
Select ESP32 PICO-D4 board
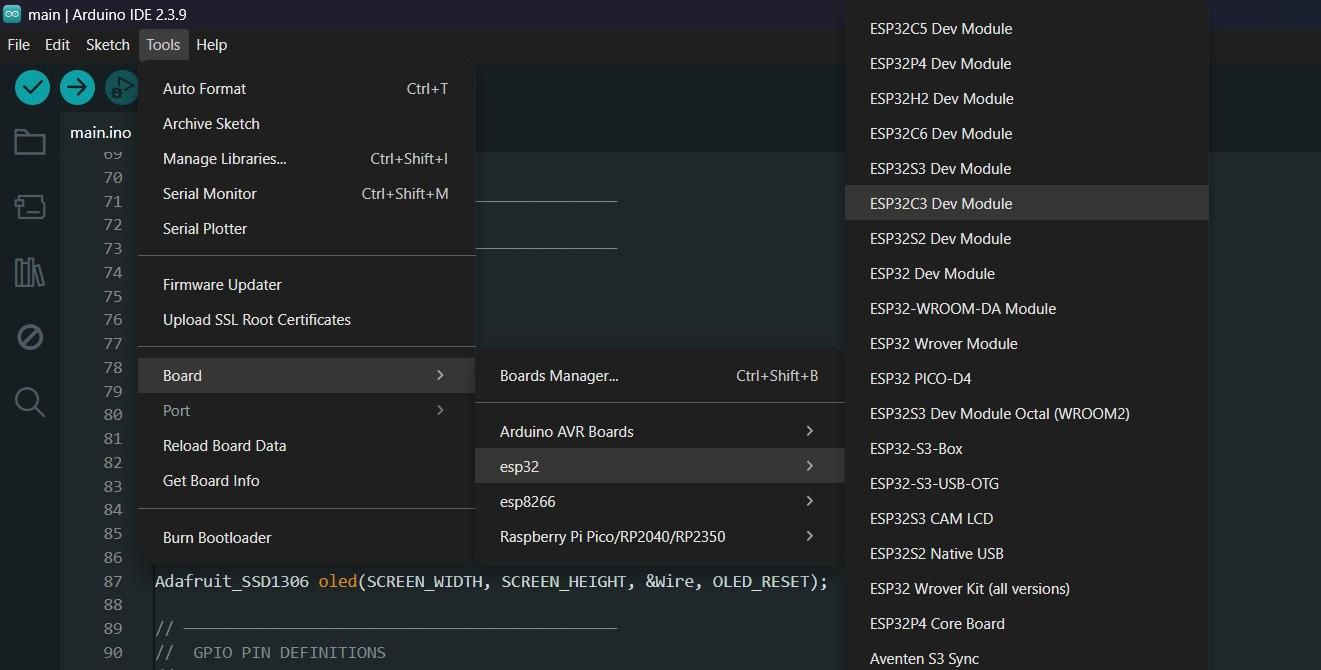coord(1027,379)
